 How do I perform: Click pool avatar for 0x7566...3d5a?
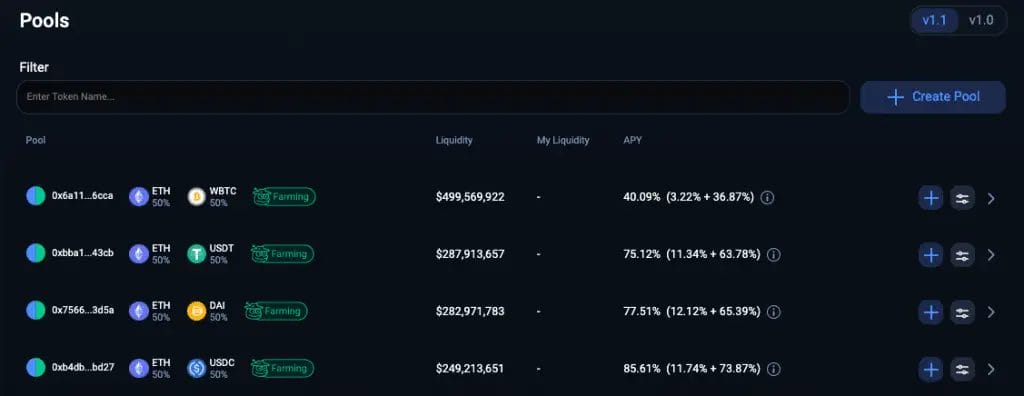point(36,311)
